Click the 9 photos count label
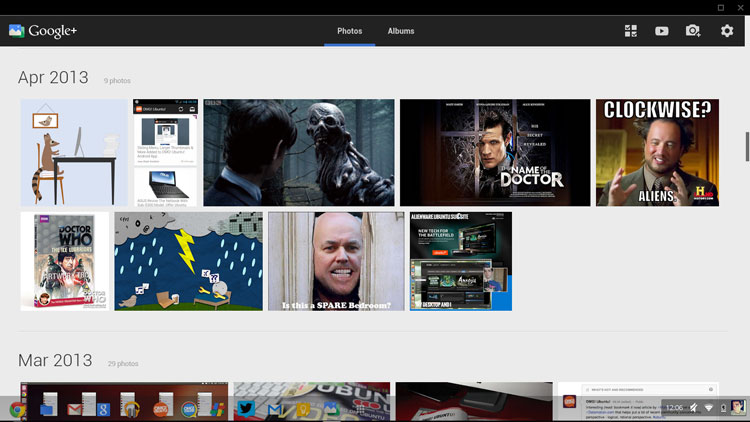This screenshot has width=750, height=422. [117, 81]
